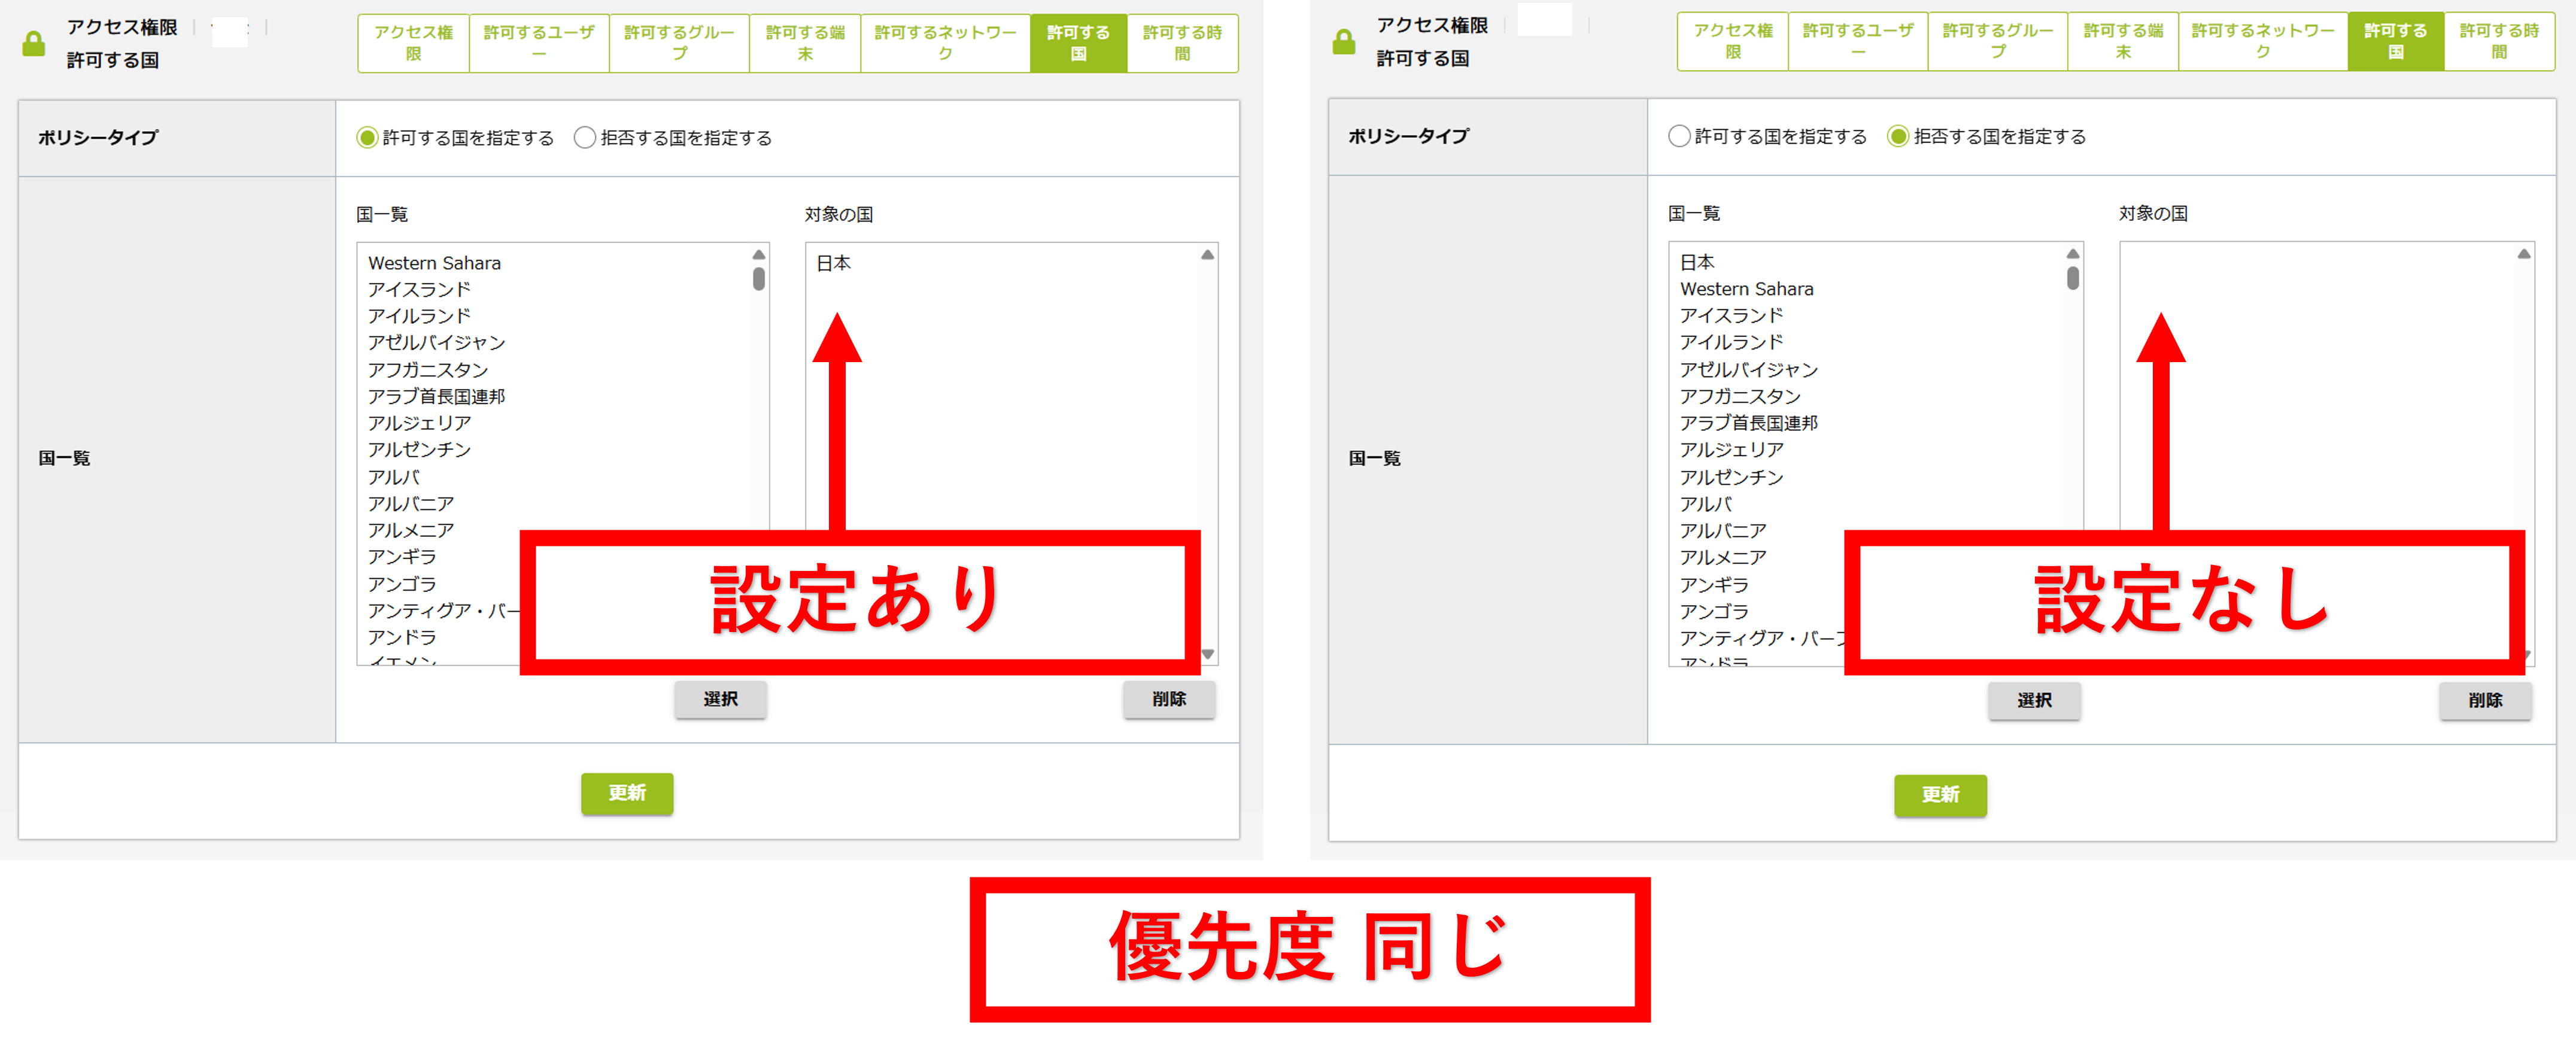Open 許可するネットワーク tab in right panel

coord(2263,41)
